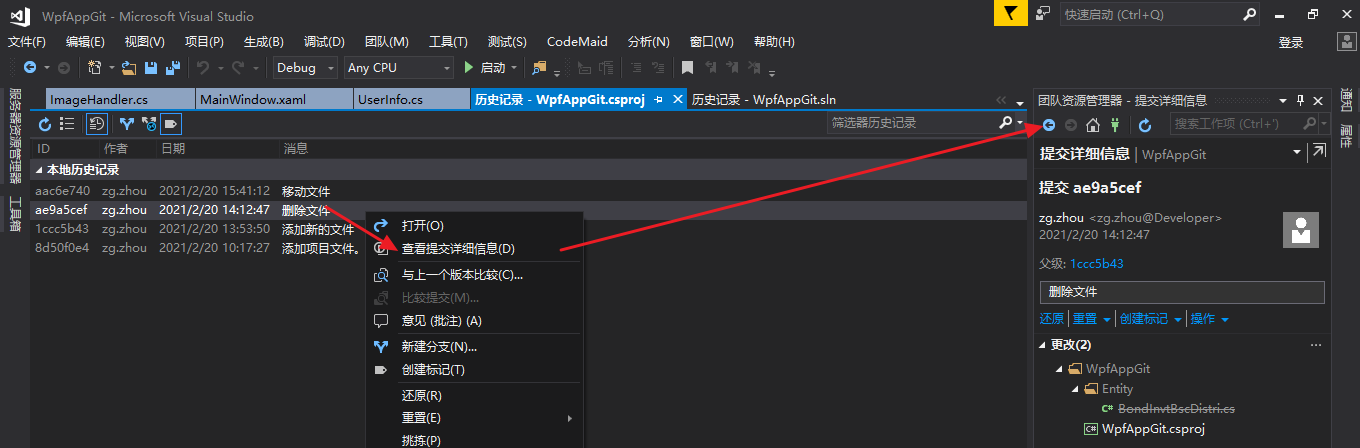Toggle the full history view icon

[97, 124]
